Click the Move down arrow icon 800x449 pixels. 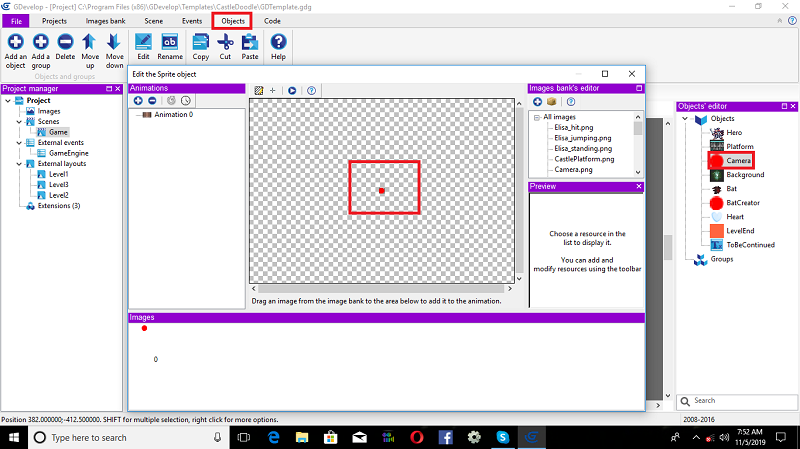(114, 42)
